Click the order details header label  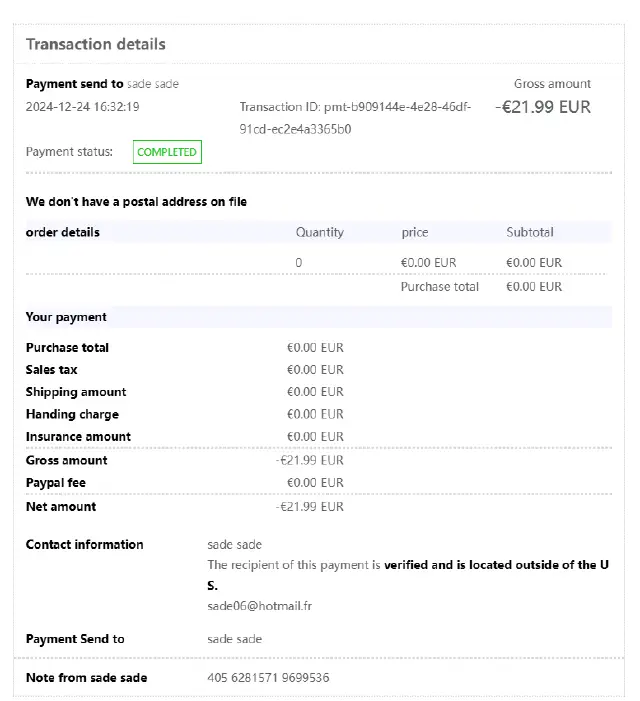click(63, 232)
